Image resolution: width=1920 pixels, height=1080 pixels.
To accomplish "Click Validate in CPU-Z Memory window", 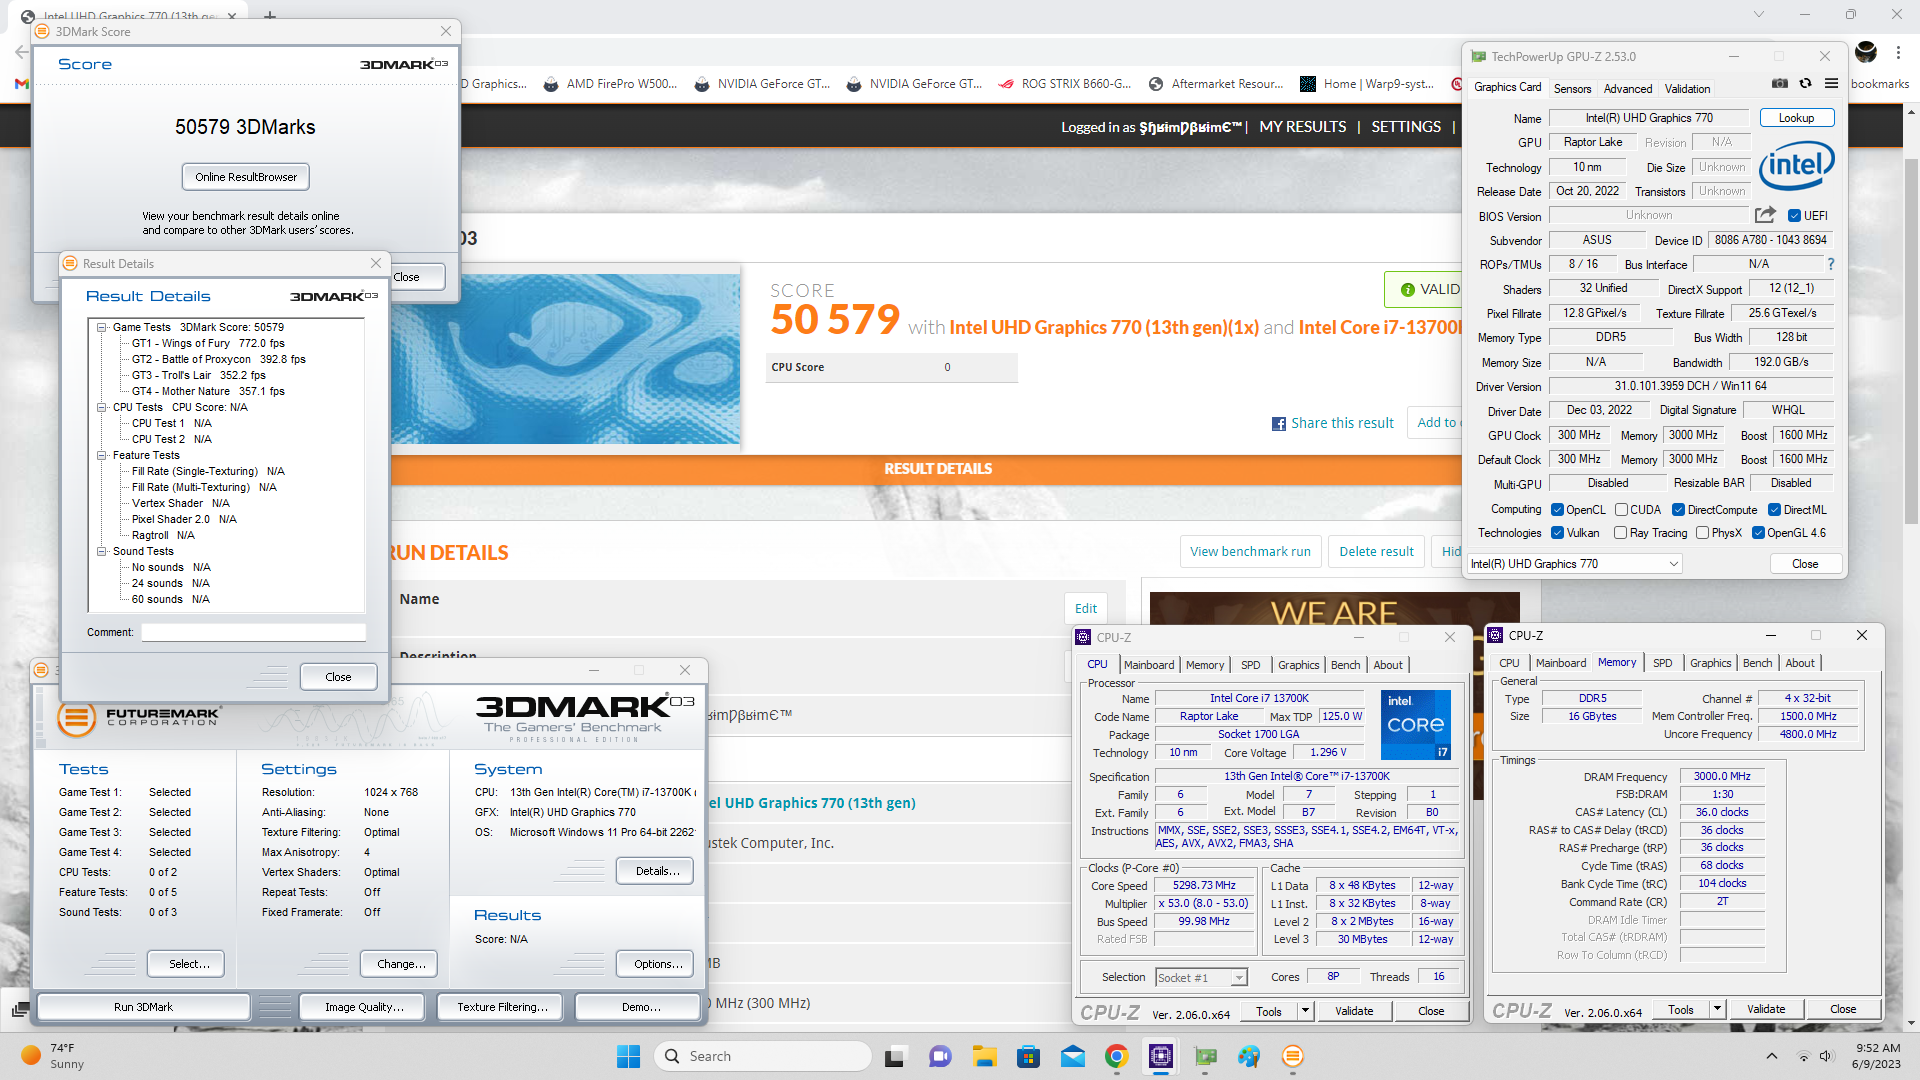I will (1766, 1010).
